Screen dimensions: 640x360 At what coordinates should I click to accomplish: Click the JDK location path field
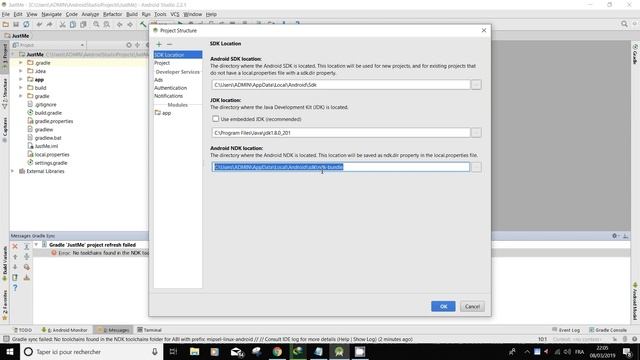[341, 133]
